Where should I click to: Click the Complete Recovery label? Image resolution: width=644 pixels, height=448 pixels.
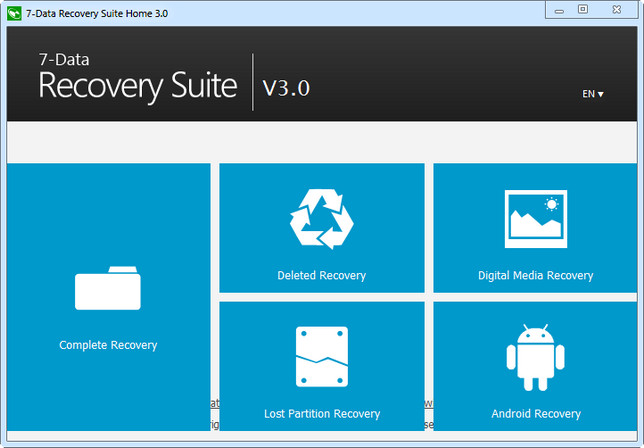point(108,345)
